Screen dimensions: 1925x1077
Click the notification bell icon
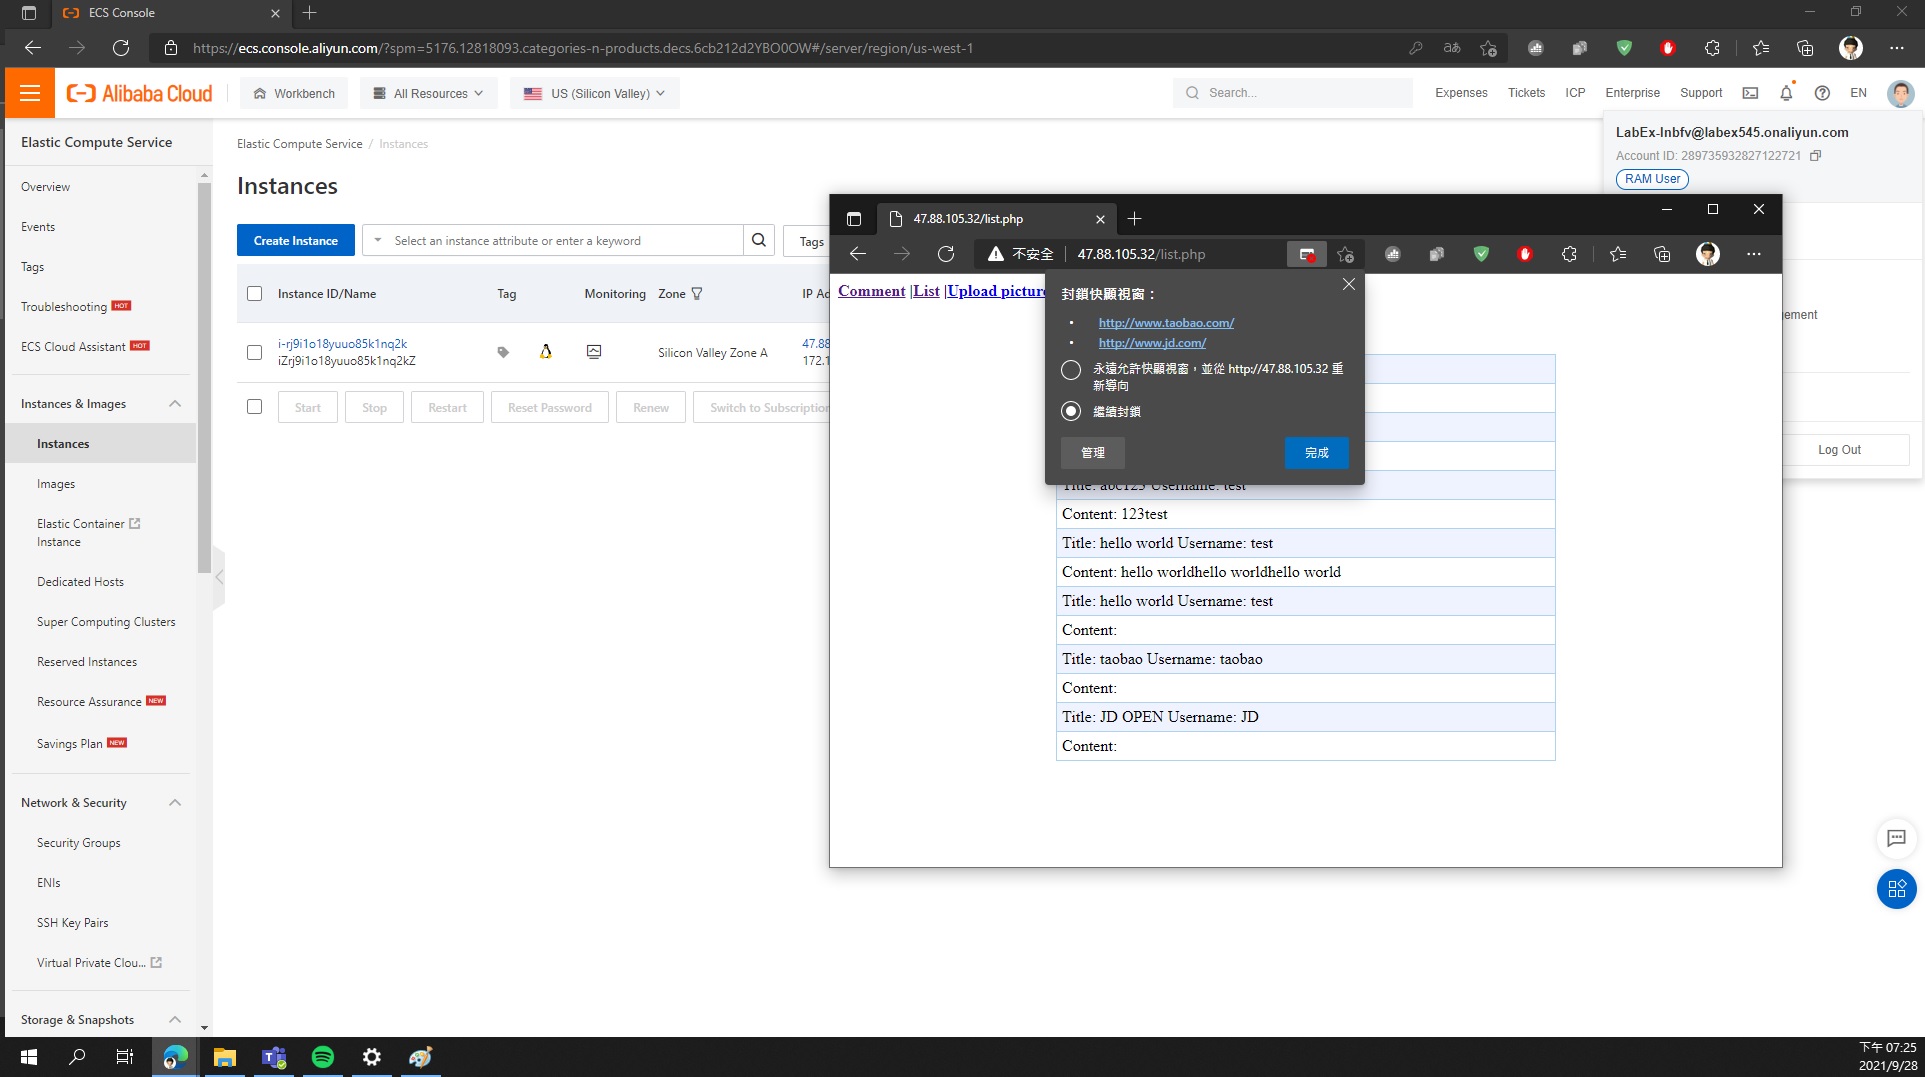1786,93
